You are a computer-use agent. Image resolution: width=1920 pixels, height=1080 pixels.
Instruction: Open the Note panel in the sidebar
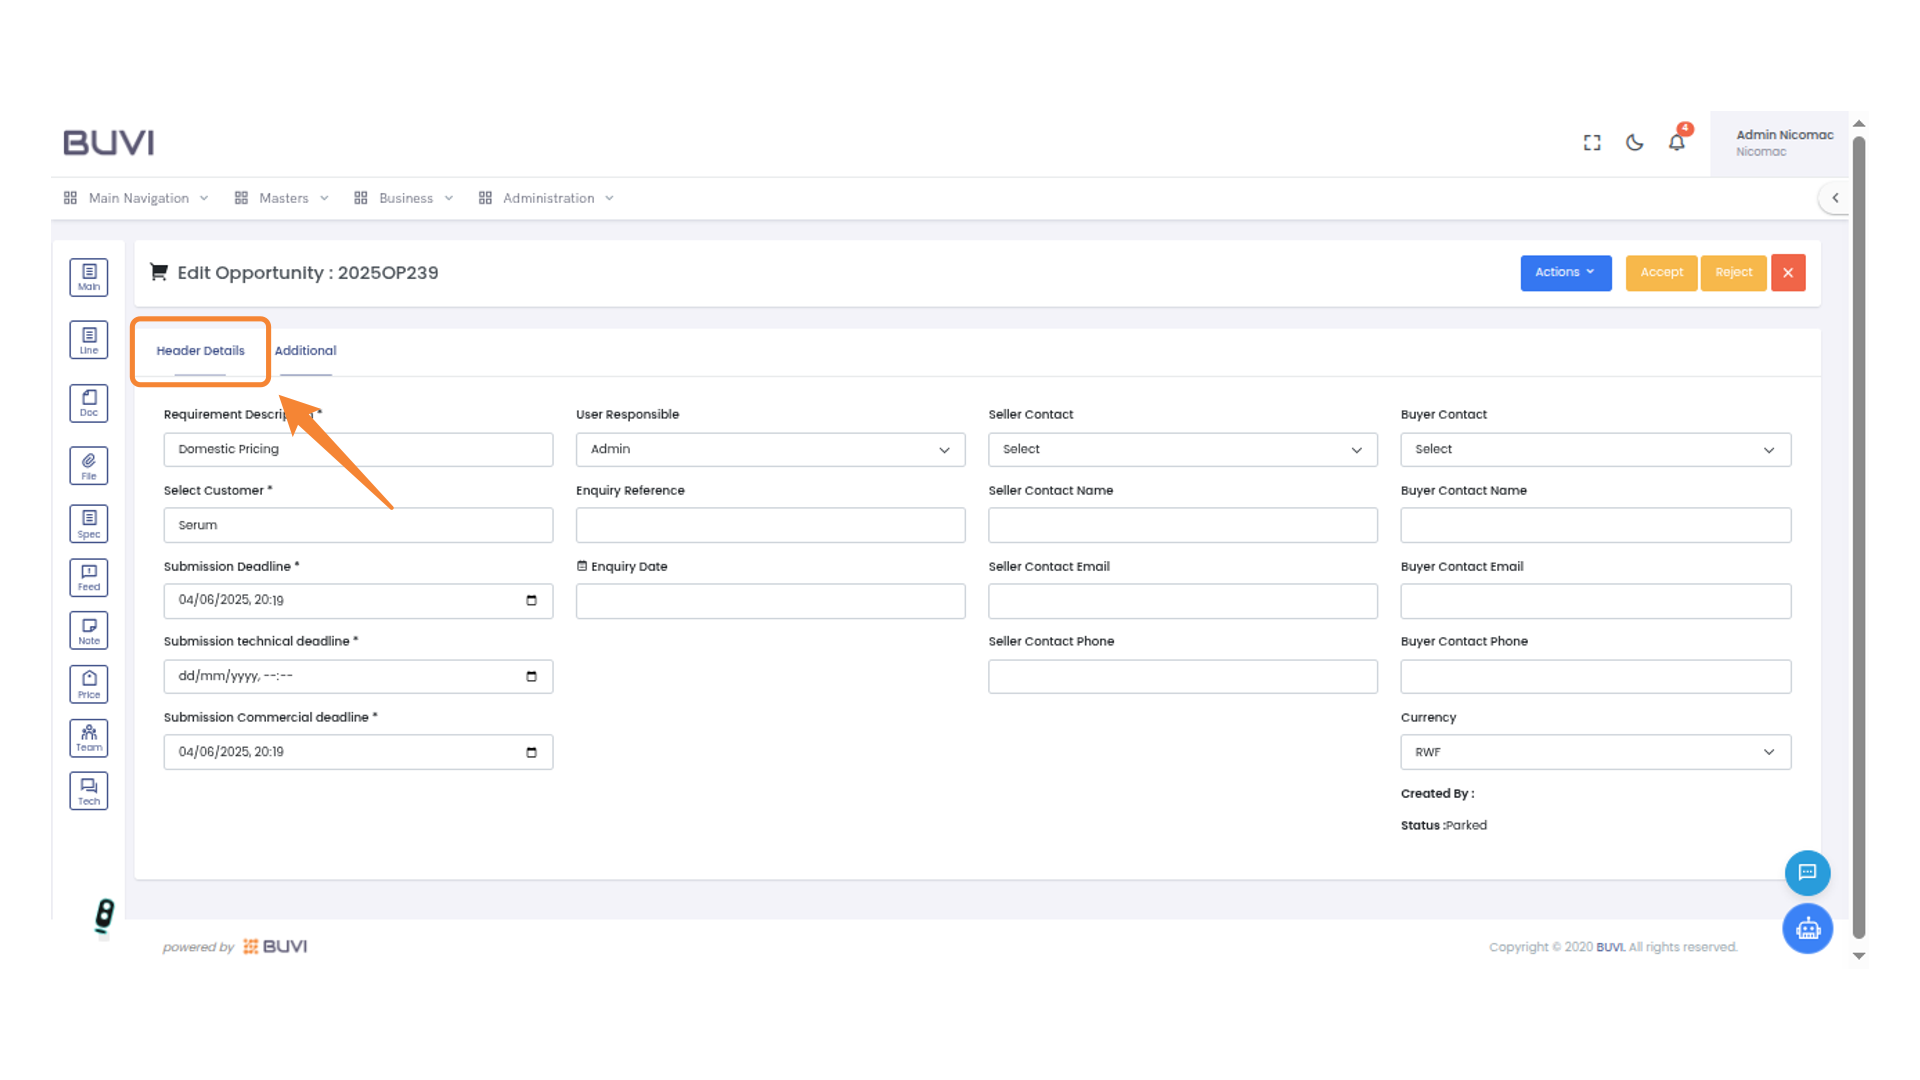click(88, 630)
